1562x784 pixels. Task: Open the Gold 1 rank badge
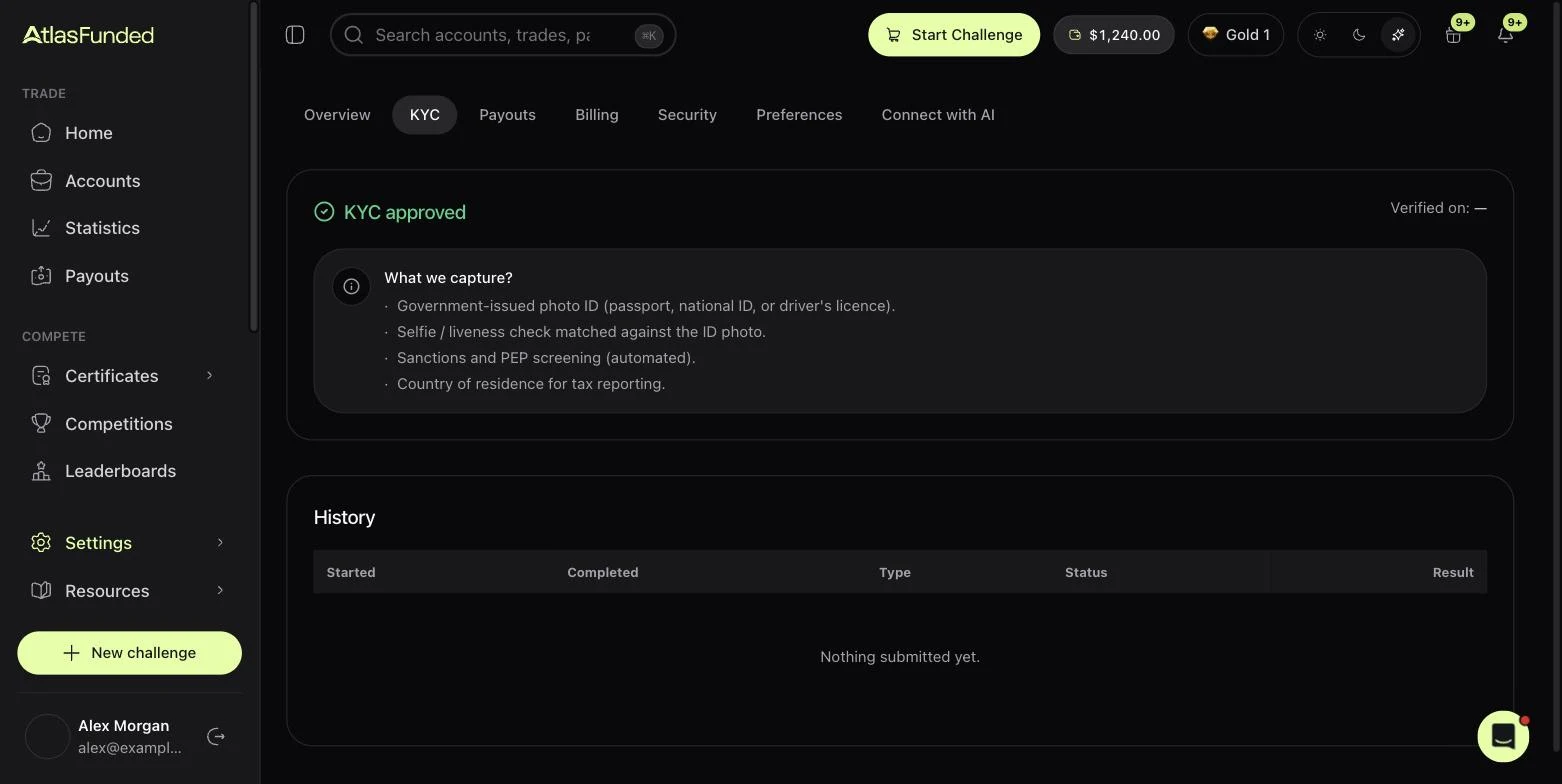(1236, 35)
